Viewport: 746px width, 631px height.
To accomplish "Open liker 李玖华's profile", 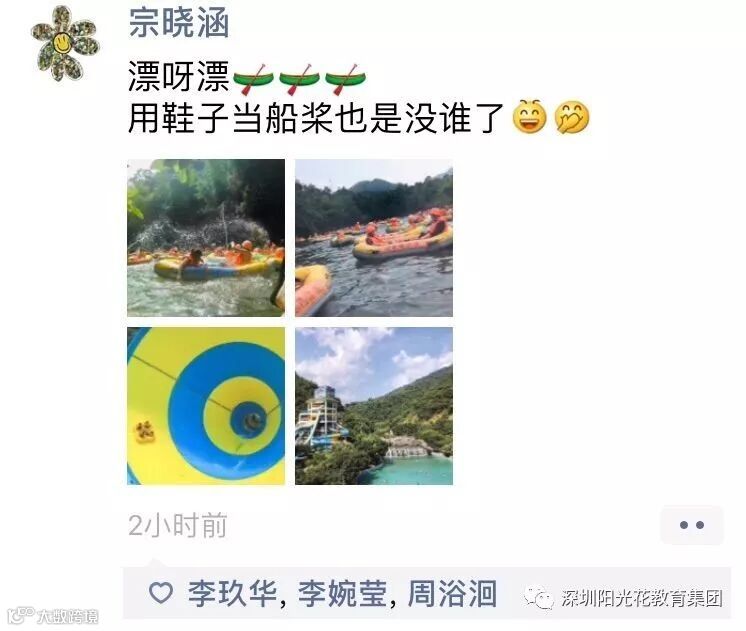I will pos(232,593).
